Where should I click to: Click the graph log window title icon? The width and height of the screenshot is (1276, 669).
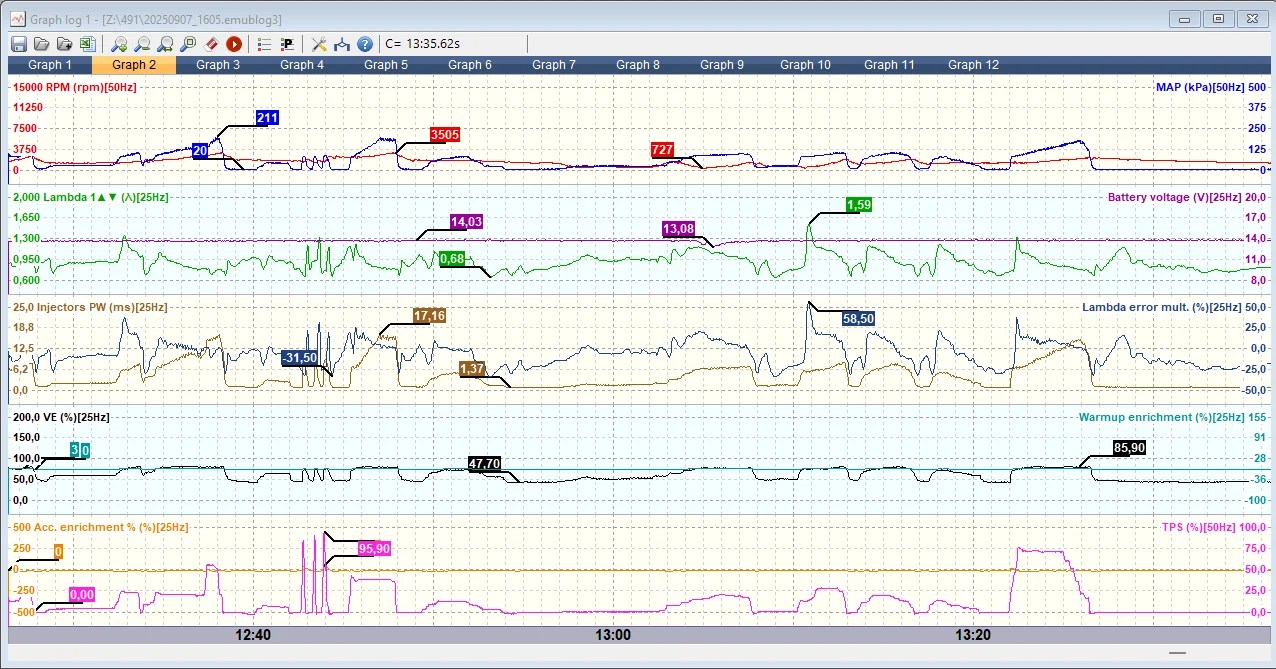pos(18,18)
